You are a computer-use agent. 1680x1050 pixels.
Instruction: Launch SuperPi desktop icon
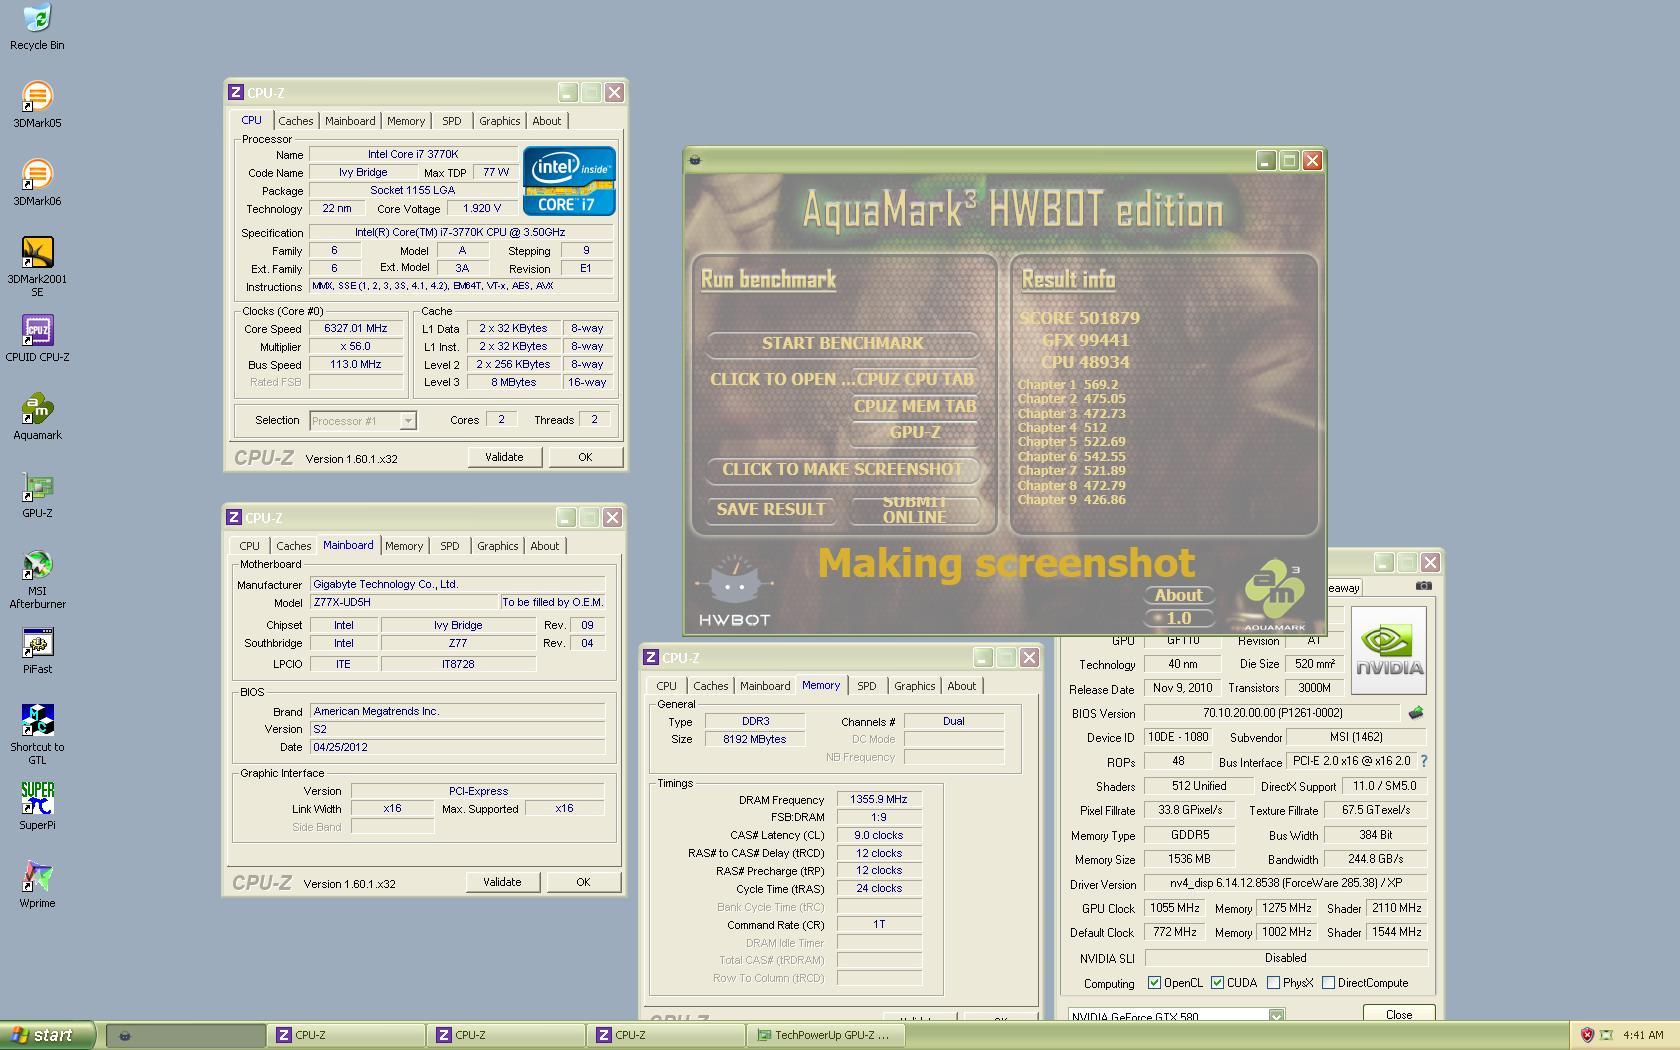(x=37, y=807)
